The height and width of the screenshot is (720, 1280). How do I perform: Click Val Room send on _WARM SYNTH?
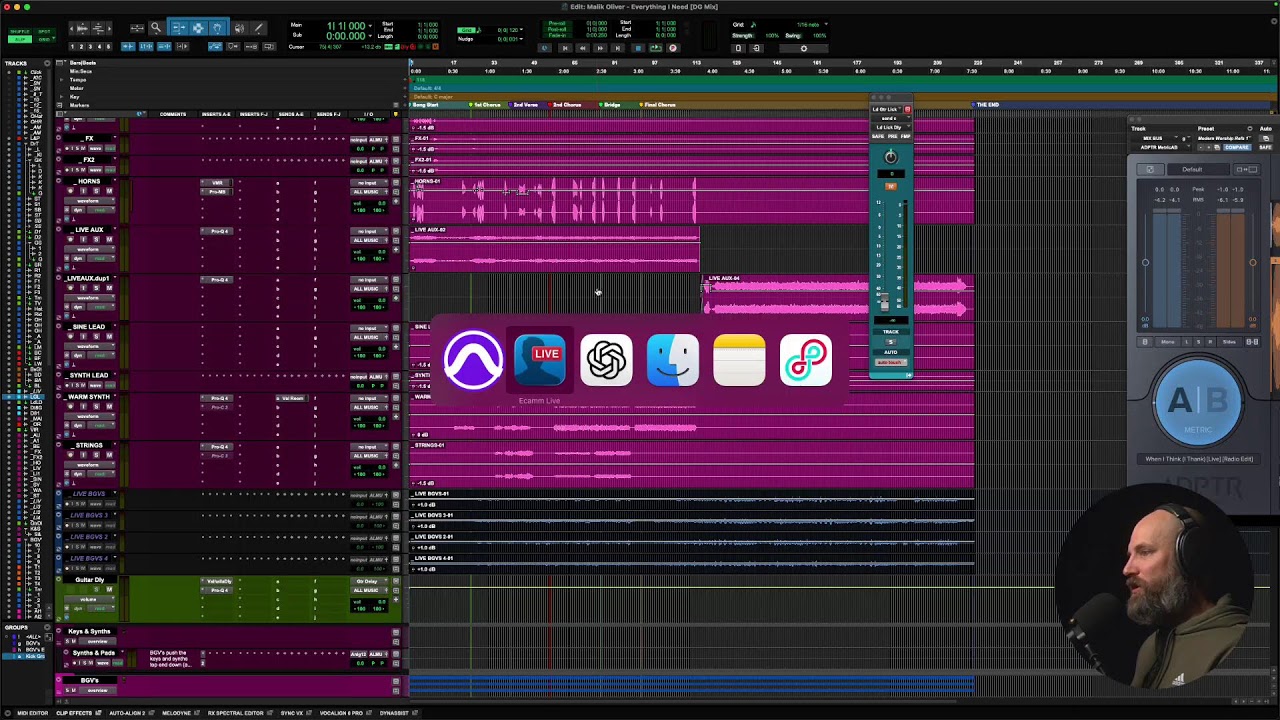click(x=293, y=398)
